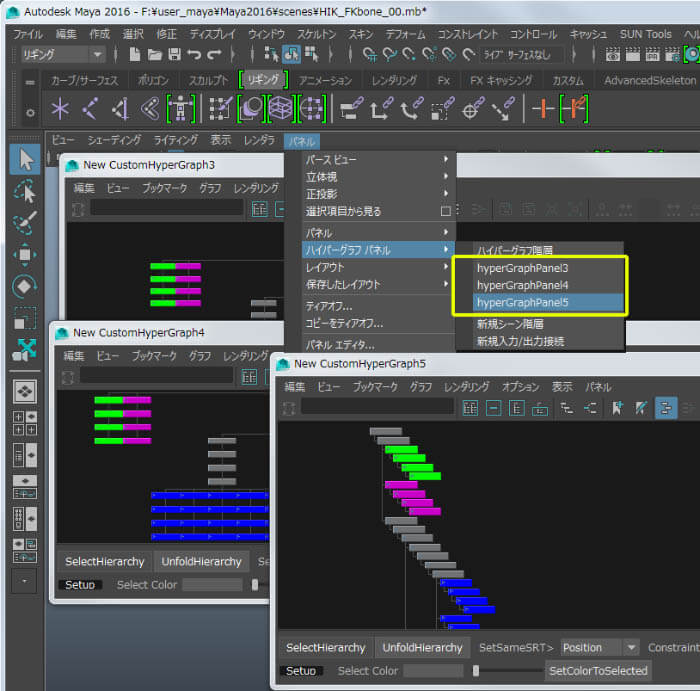Toggle the 選択項目から見る option box
Screen dimensions: 700x691
pyautogui.click(x=446, y=211)
